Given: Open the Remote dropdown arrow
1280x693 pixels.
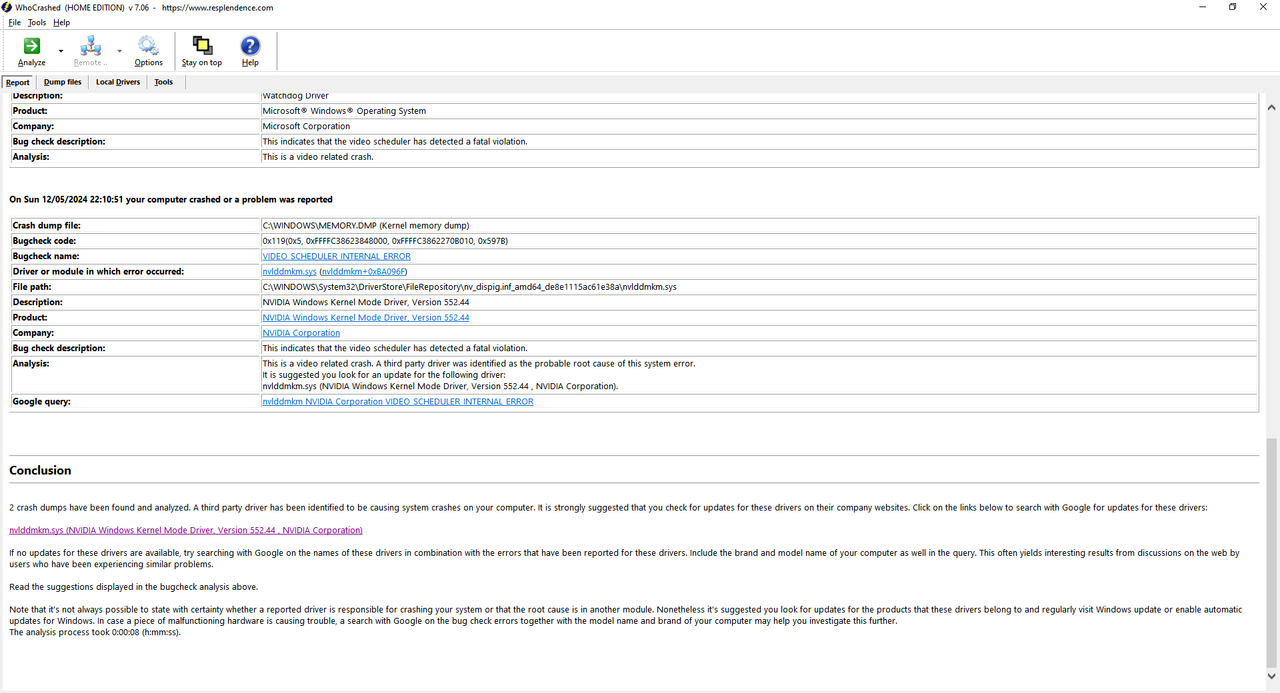Looking at the screenshot, I should click(x=119, y=51).
